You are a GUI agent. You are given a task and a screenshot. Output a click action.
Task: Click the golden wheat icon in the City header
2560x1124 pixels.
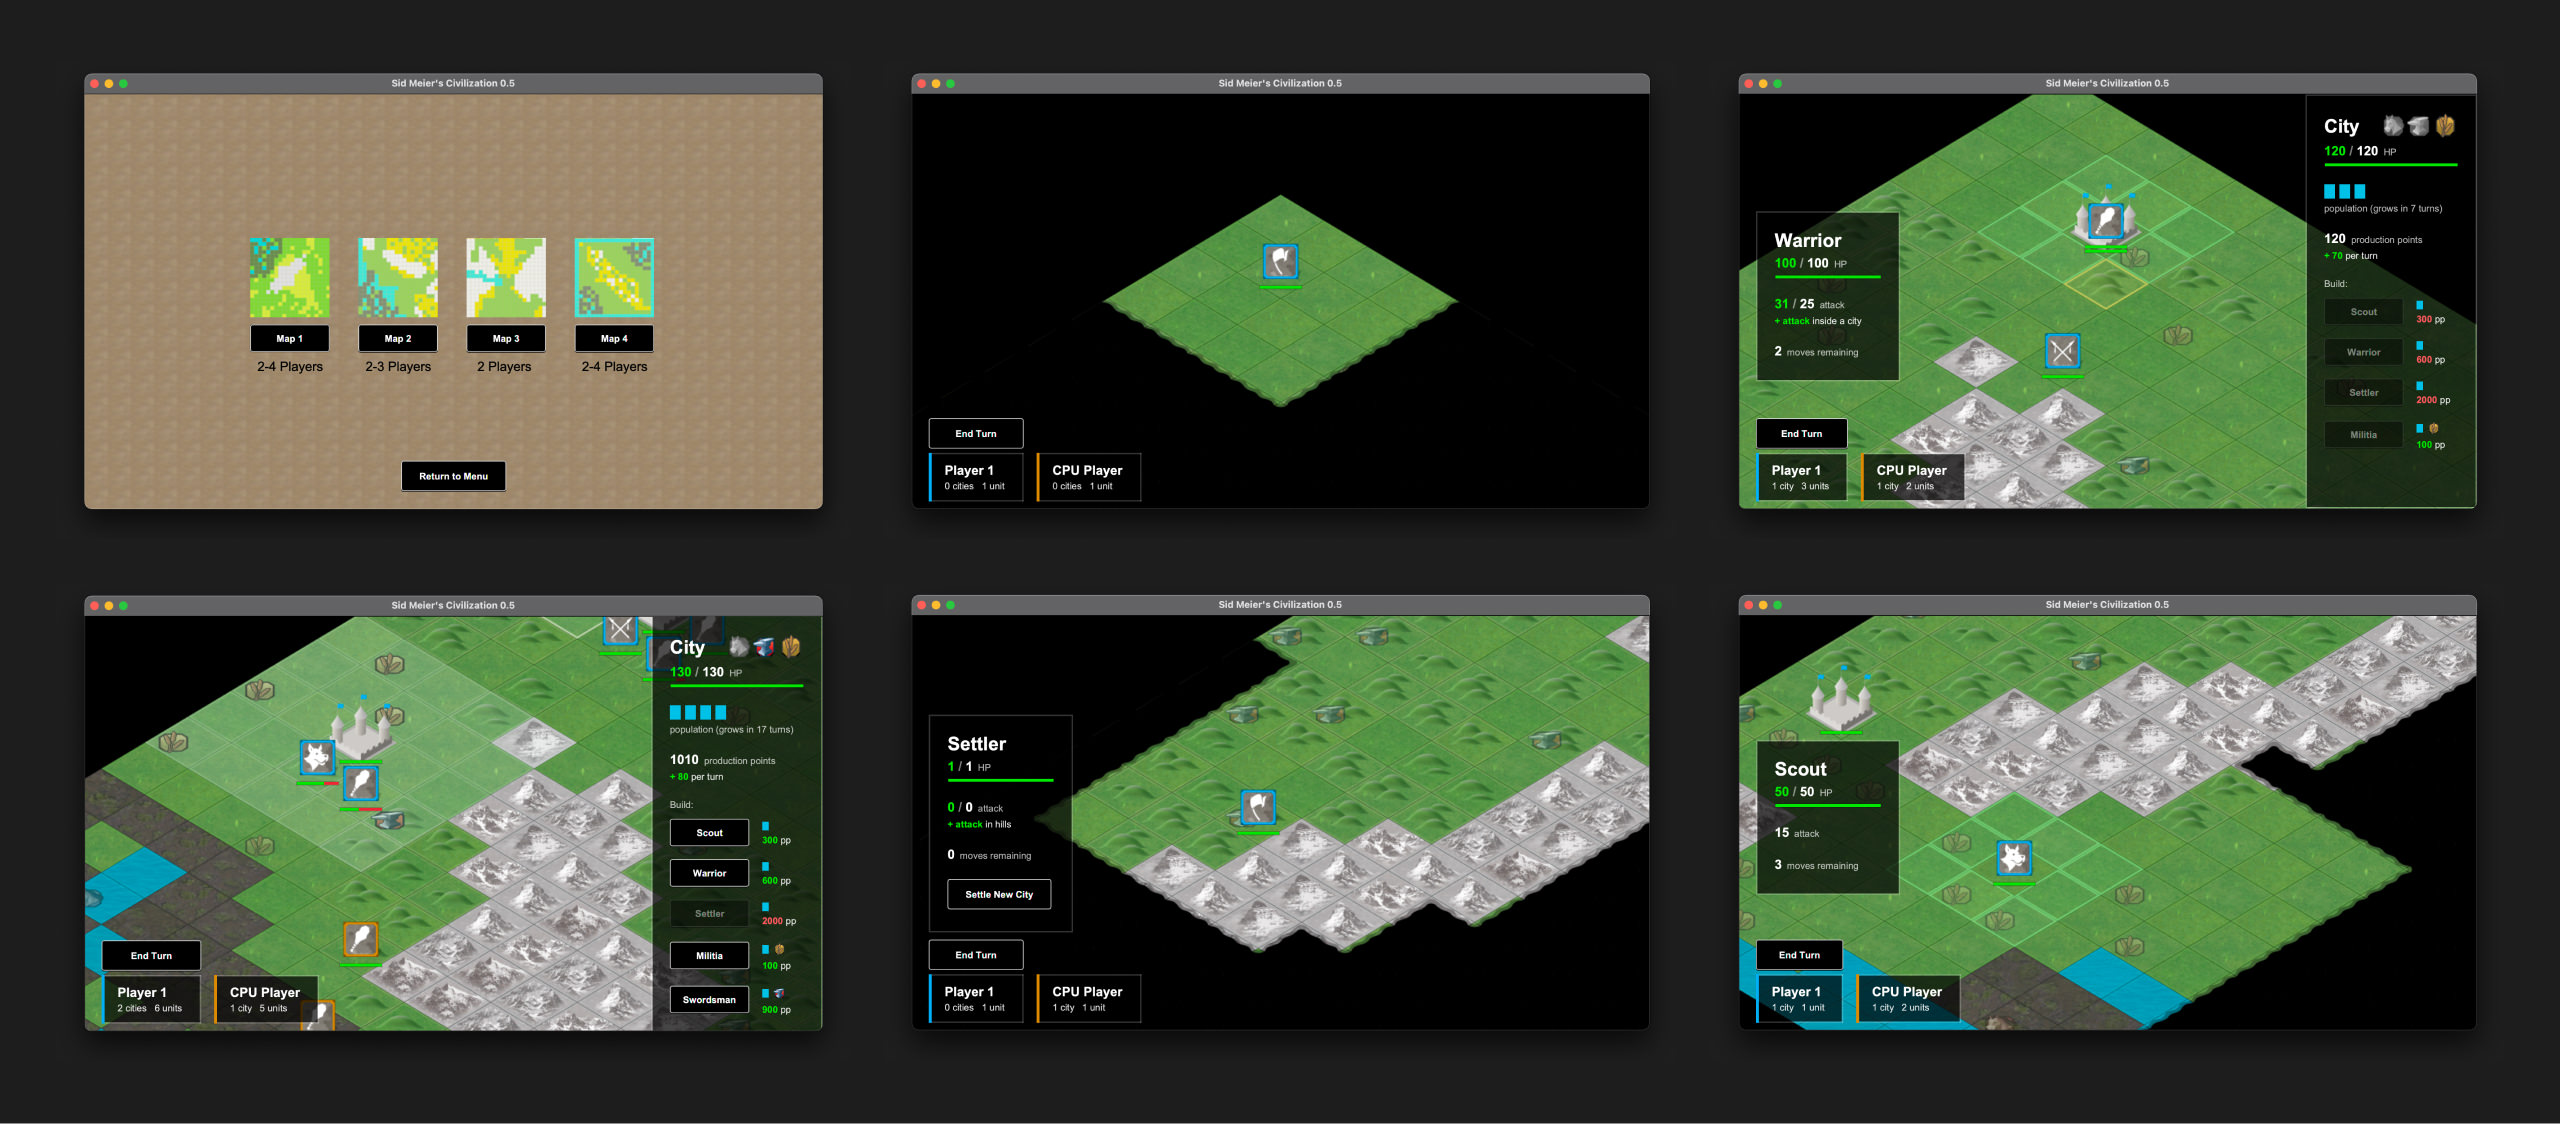tap(2447, 126)
